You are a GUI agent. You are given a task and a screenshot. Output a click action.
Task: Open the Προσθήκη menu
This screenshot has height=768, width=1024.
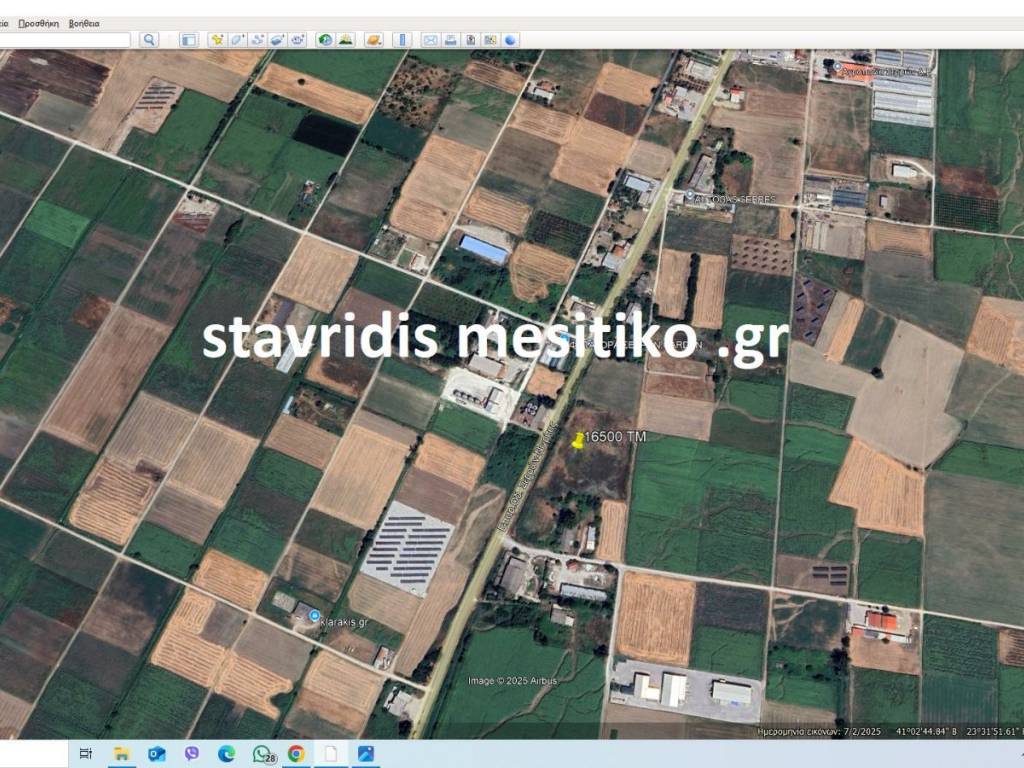tap(39, 23)
